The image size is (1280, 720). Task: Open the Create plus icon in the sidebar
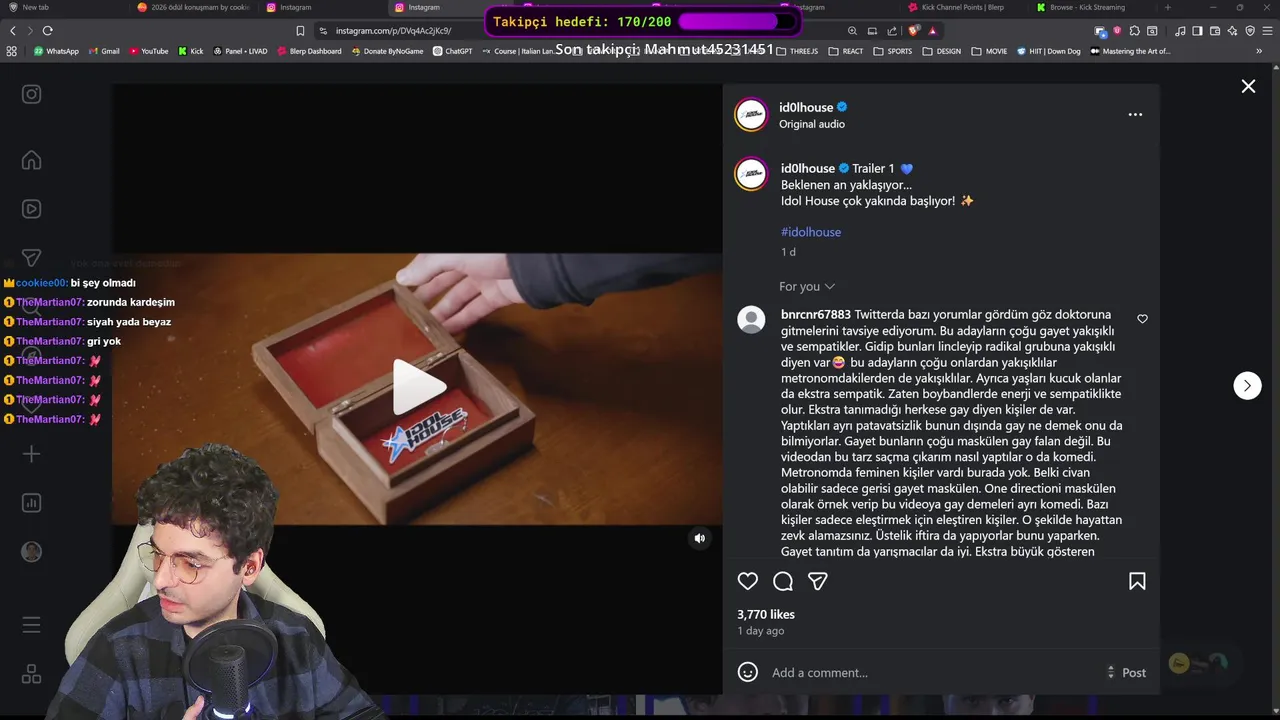pyautogui.click(x=32, y=454)
